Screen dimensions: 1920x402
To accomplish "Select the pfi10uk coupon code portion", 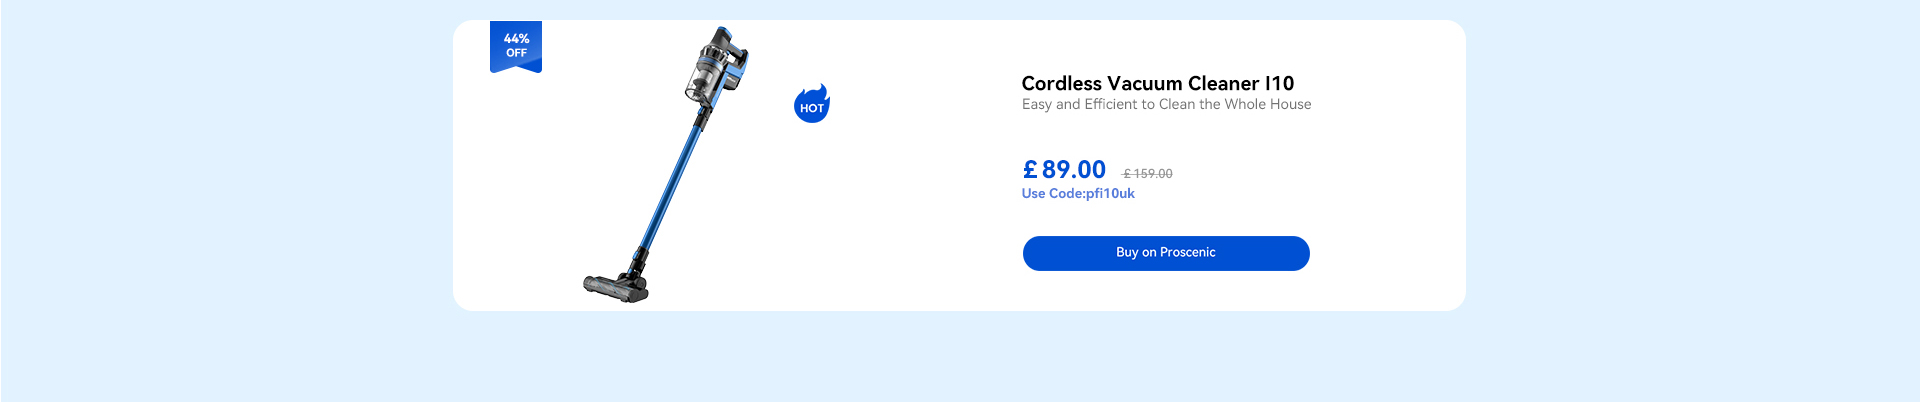I will click(1110, 194).
